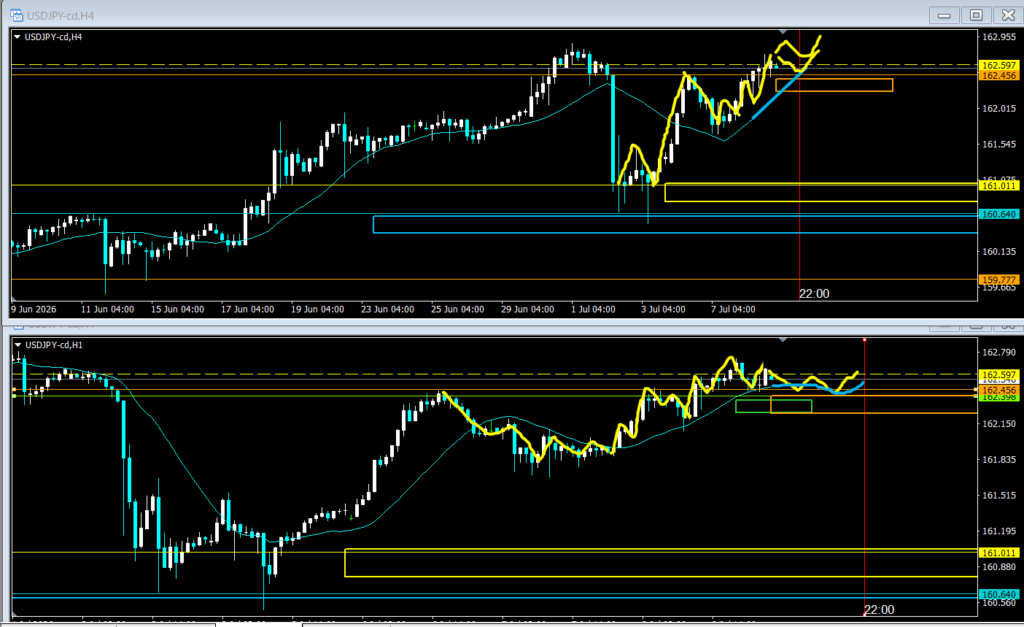Maximize the USDJPY-cd,H4 chart window
The height and width of the screenshot is (627, 1024).
(976, 15)
